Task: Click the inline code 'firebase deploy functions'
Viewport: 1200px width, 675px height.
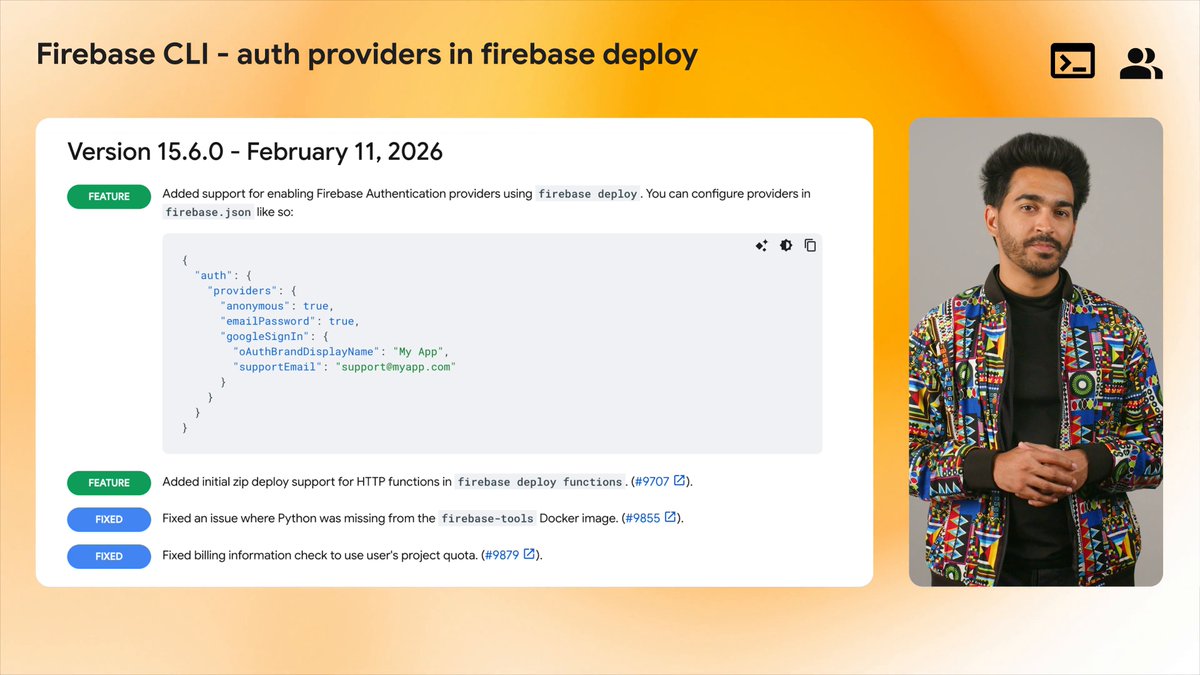Action: 540,482
